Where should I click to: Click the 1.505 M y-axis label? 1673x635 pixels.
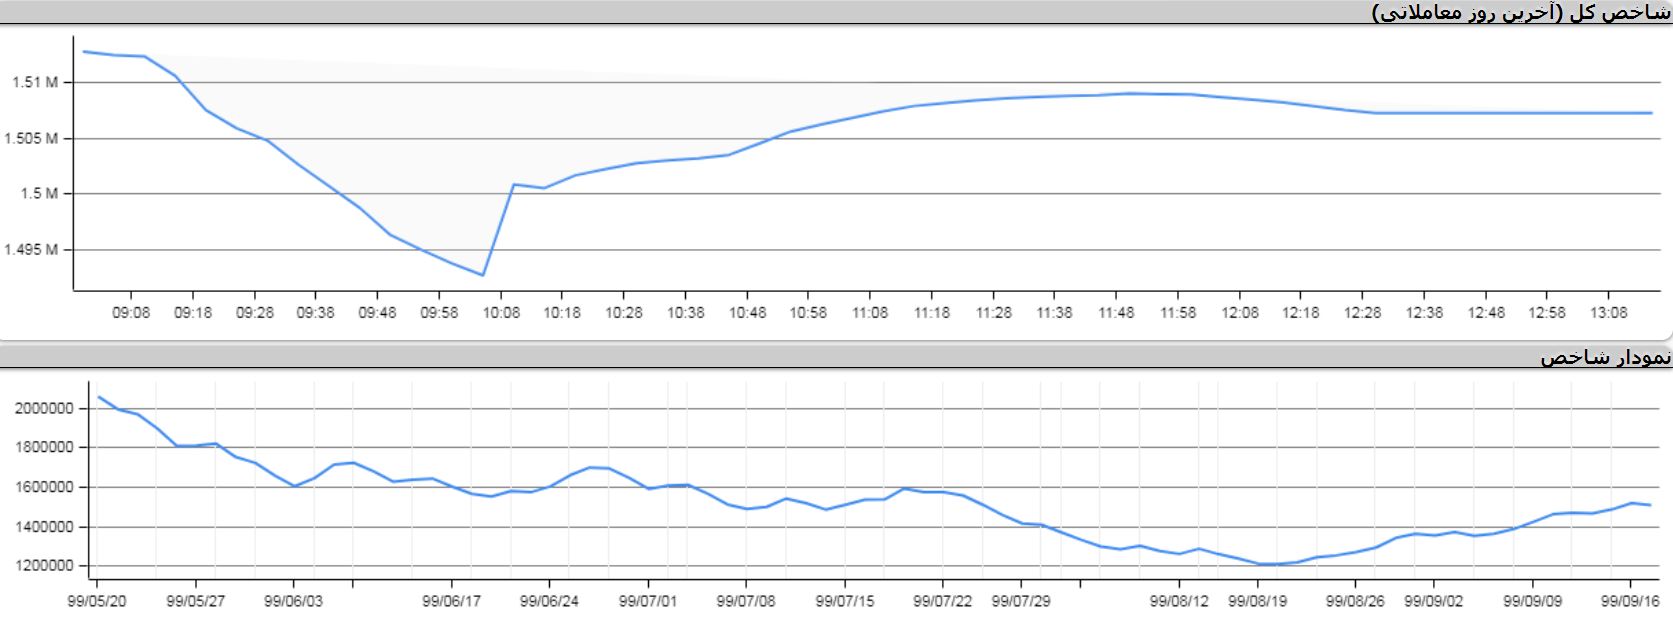pos(31,139)
